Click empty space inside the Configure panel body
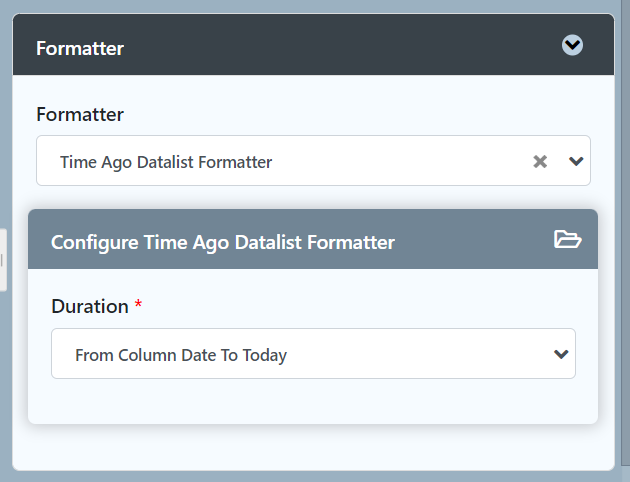The image size is (630, 482). (313, 401)
